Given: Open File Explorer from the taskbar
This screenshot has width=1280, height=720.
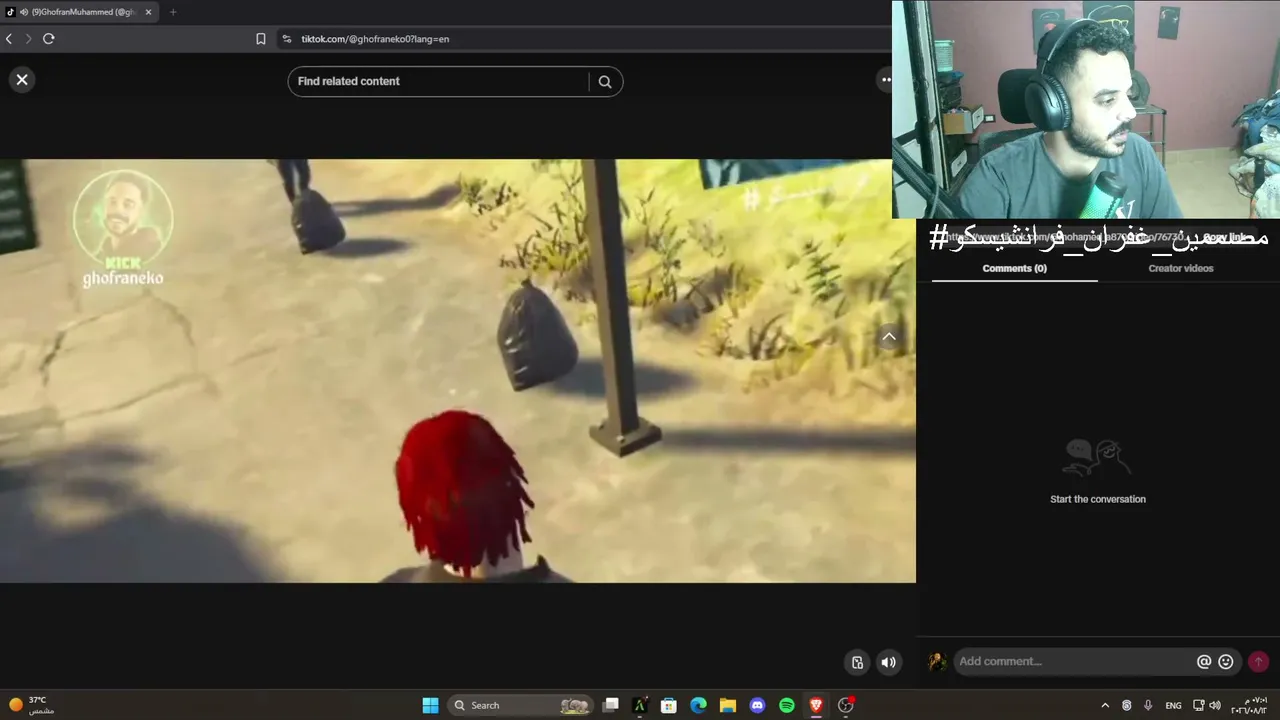Looking at the screenshot, I should (728, 705).
